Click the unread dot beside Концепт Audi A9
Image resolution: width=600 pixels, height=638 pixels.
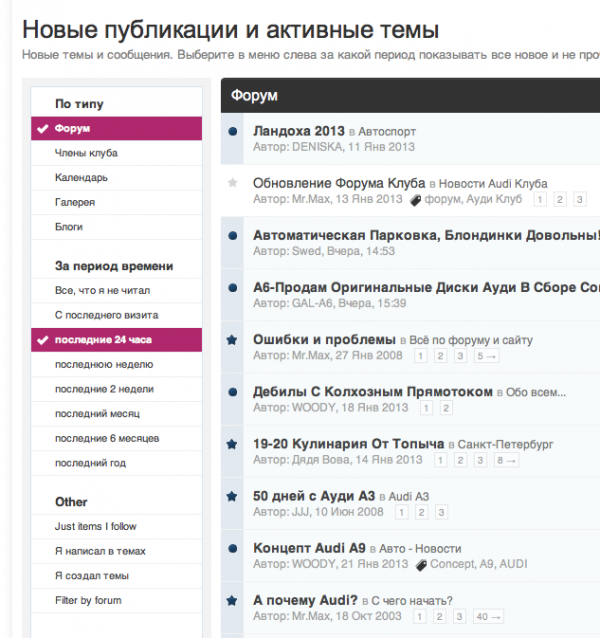point(233,548)
